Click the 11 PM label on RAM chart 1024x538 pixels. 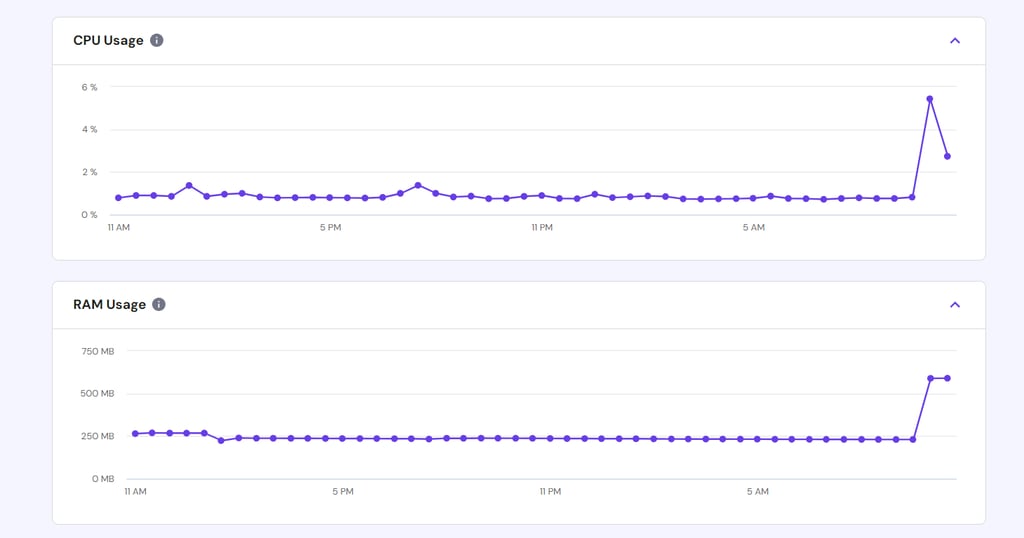(550, 492)
